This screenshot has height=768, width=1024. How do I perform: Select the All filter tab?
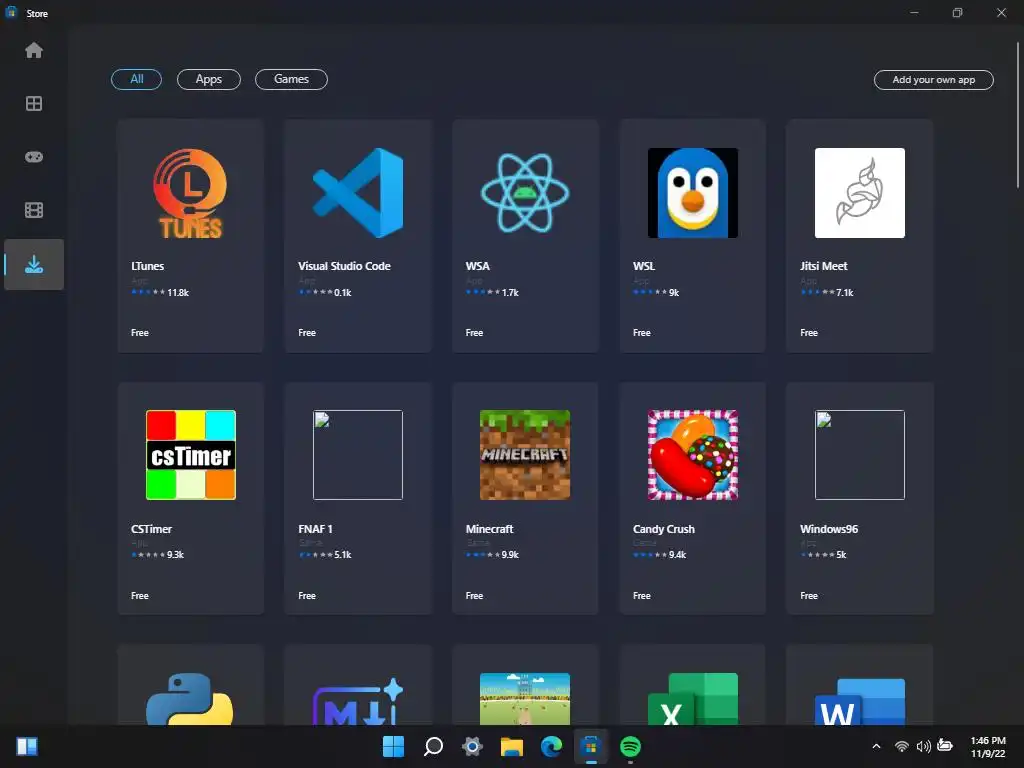pos(136,79)
